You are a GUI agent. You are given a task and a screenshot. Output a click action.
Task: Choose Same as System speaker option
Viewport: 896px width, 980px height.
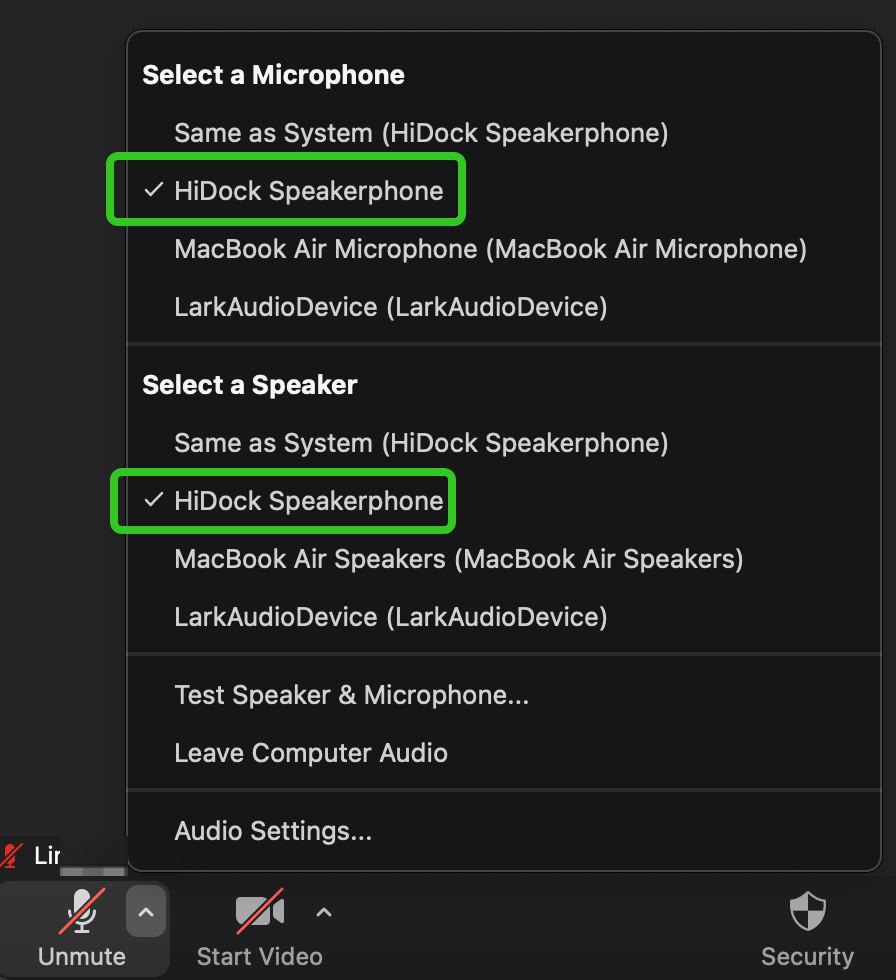point(421,443)
